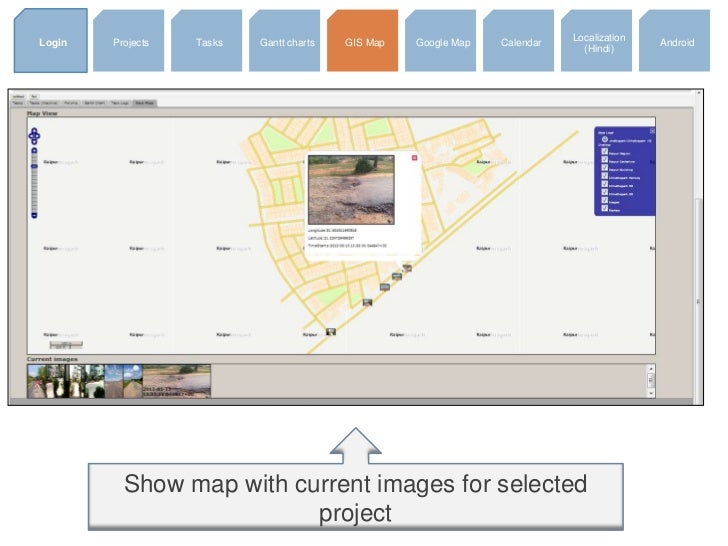Click the map pan control compass
This screenshot has width=728, height=546.
click(x=34, y=134)
